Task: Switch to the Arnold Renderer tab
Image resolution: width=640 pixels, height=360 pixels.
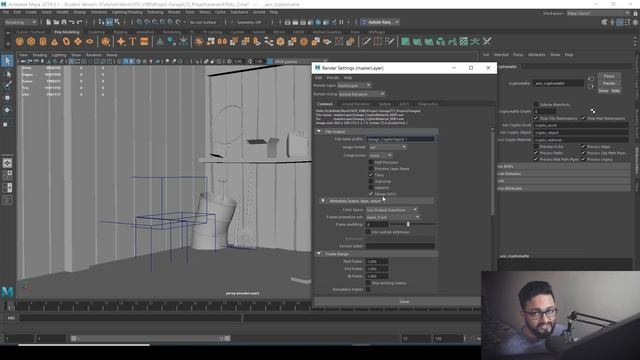Action: click(x=356, y=104)
